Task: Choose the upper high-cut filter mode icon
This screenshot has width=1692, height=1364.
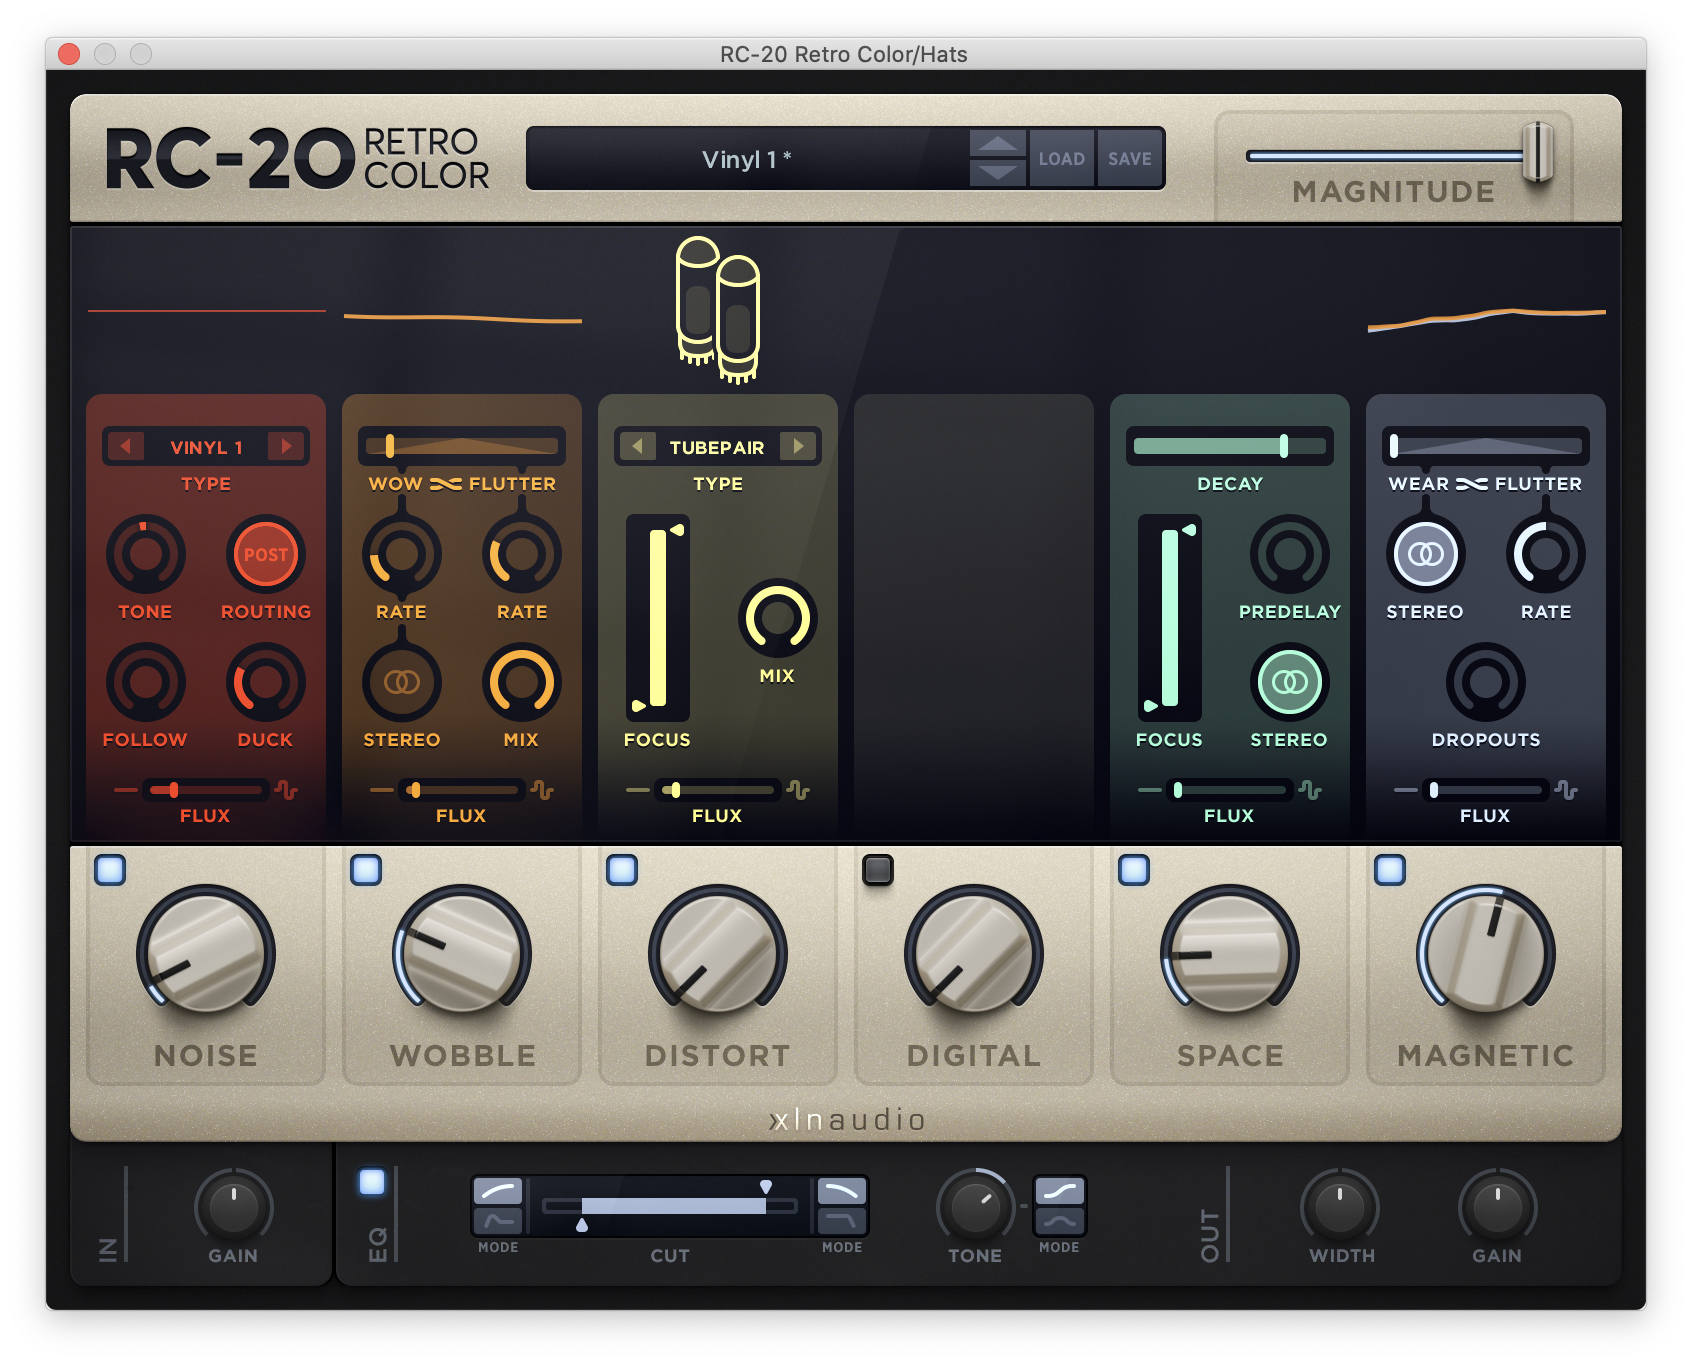Action: click(842, 1191)
